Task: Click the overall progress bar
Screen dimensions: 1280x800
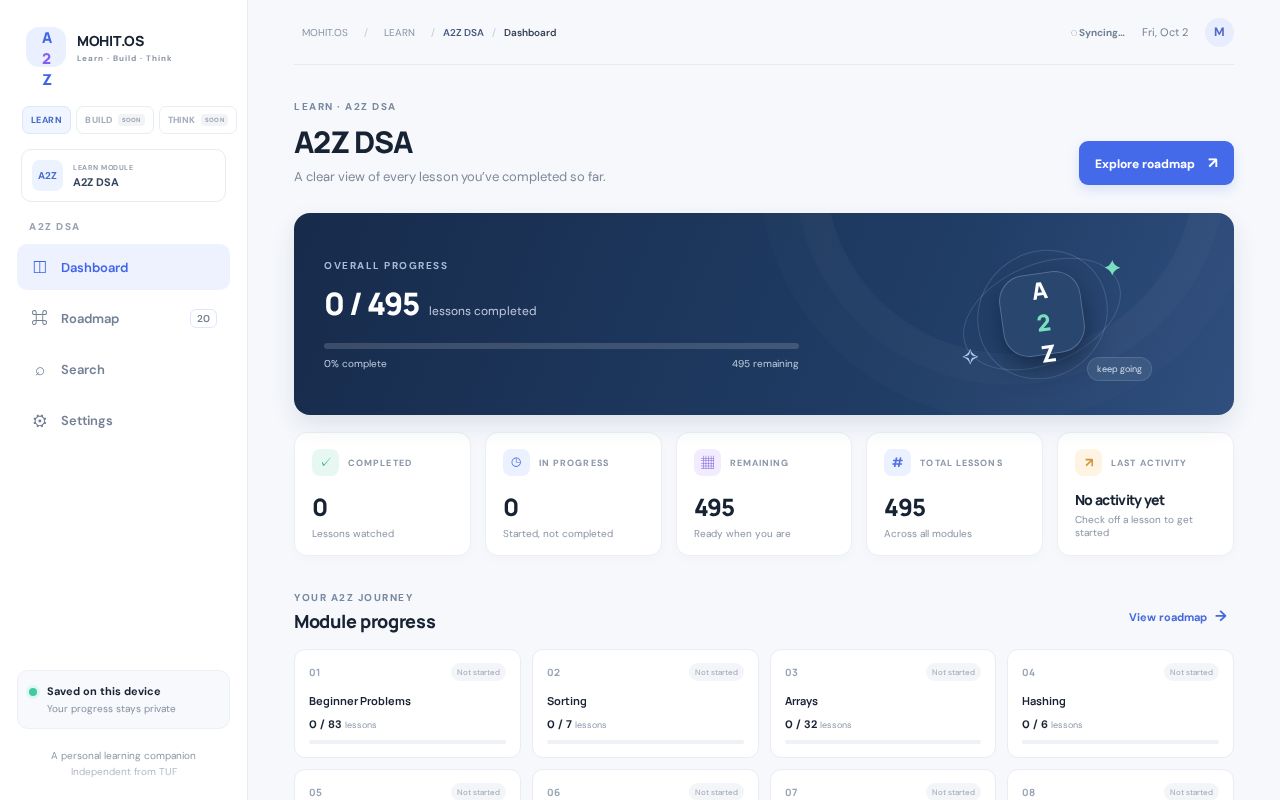Action: [x=561, y=346]
